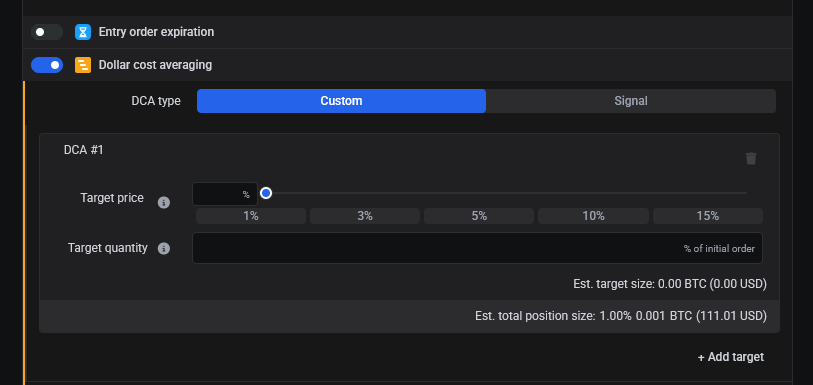This screenshot has width=813, height=385.
Task: Delete DCA #1 with the trash icon
Action: pyautogui.click(x=751, y=159)
